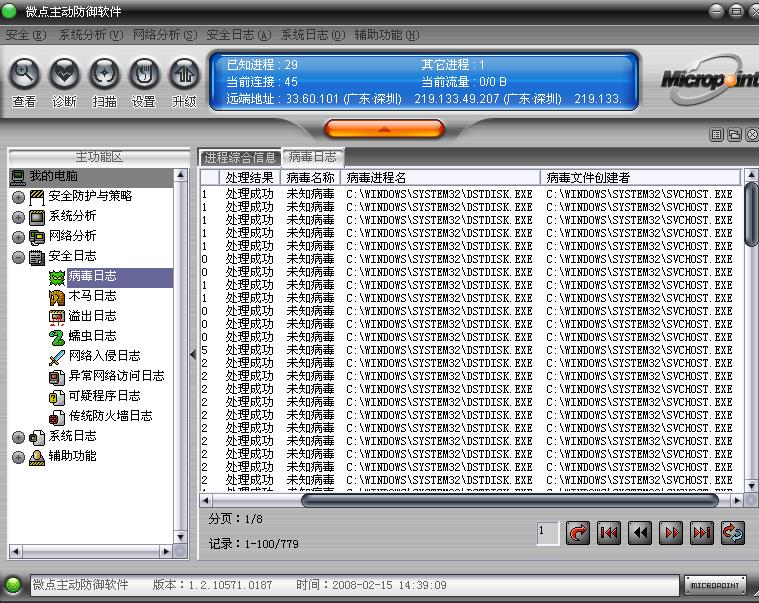Sort by 病毒进程名 column header
Screen dimensions: 759x603
pyautogui.click(x=440, y=177)
